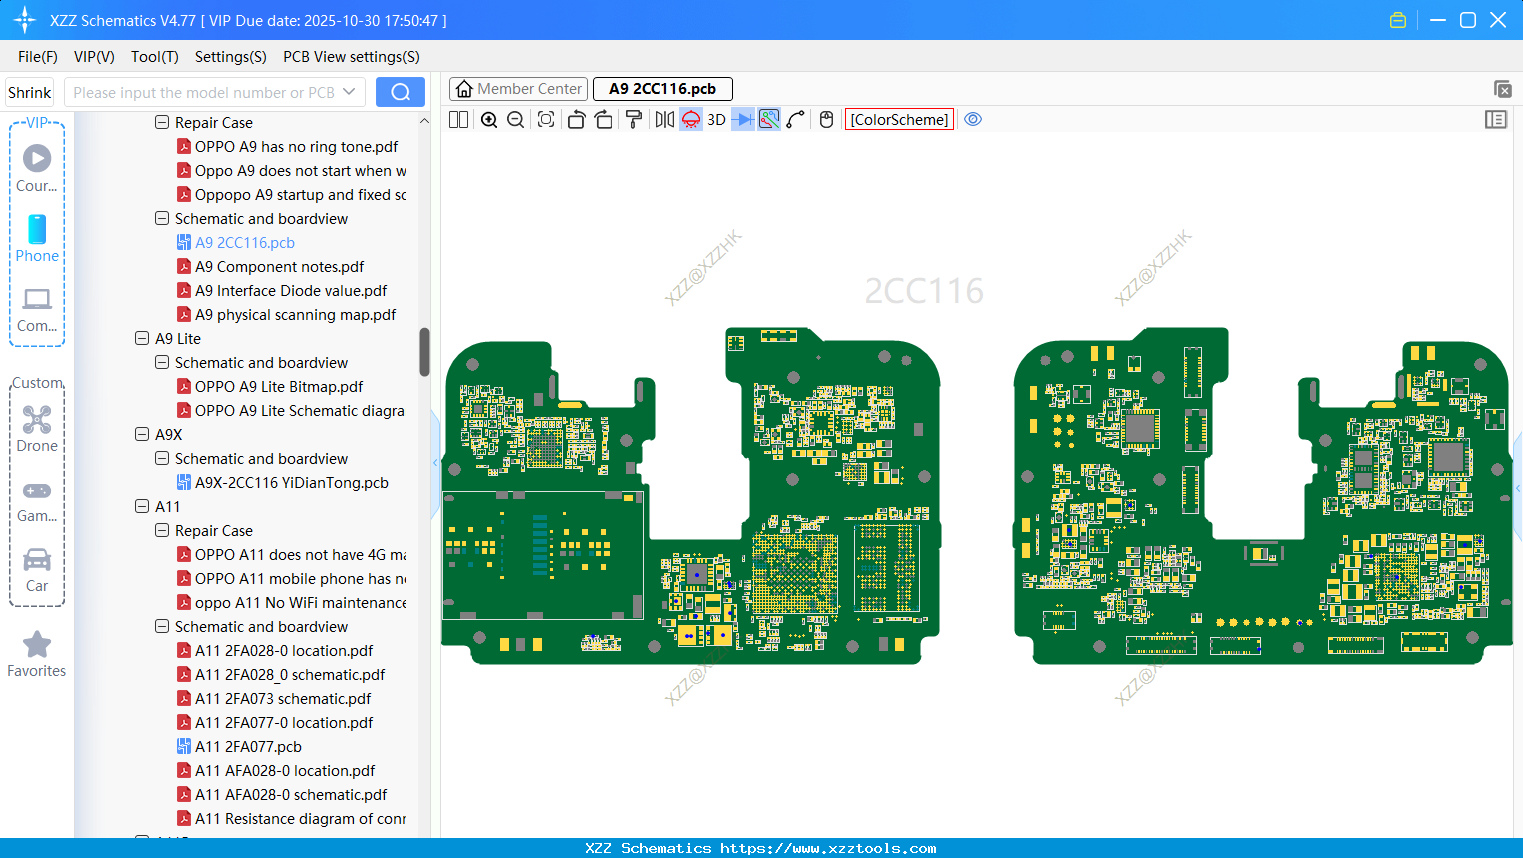
Task: Open the model number dropdown arrow
Action: (349, 92)
